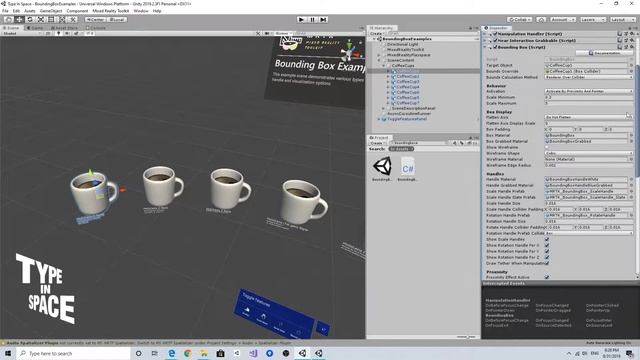This screenshot has height=360, width=640.
Task: Uncheck Show Scale Handles
Action: point(547,239)
